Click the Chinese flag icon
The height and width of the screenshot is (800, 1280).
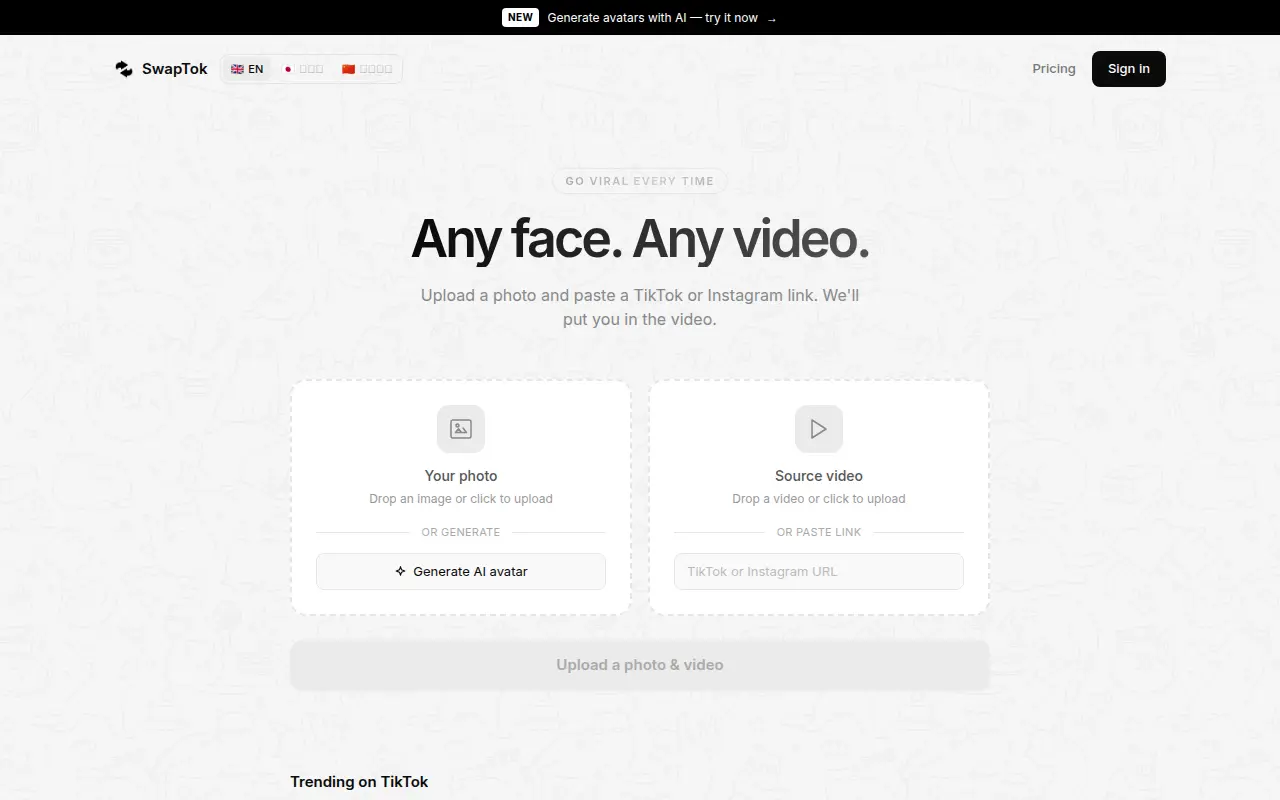coord(348,69)
